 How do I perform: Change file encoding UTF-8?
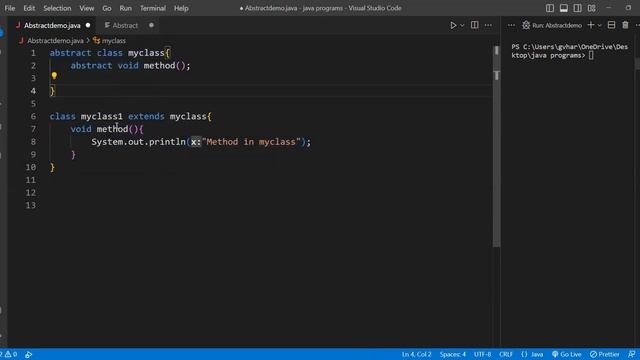482,354
